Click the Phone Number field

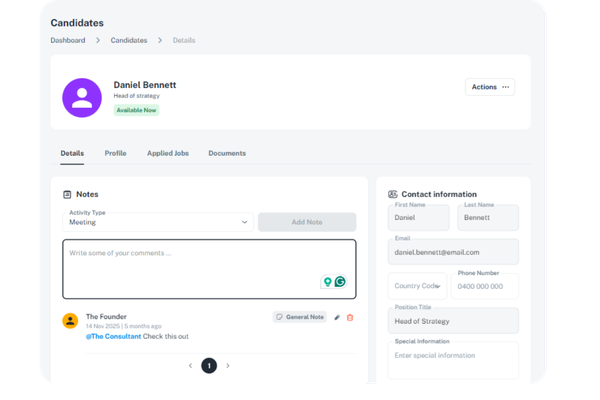(x=485, y=286)
